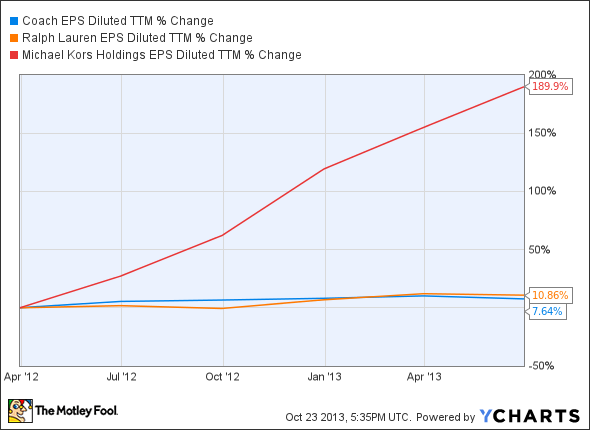Image resolution: width=590 pixels, height=430 pixels.
Task: Select Michael Kors Holdings EPS legend label
Action: 162,55
